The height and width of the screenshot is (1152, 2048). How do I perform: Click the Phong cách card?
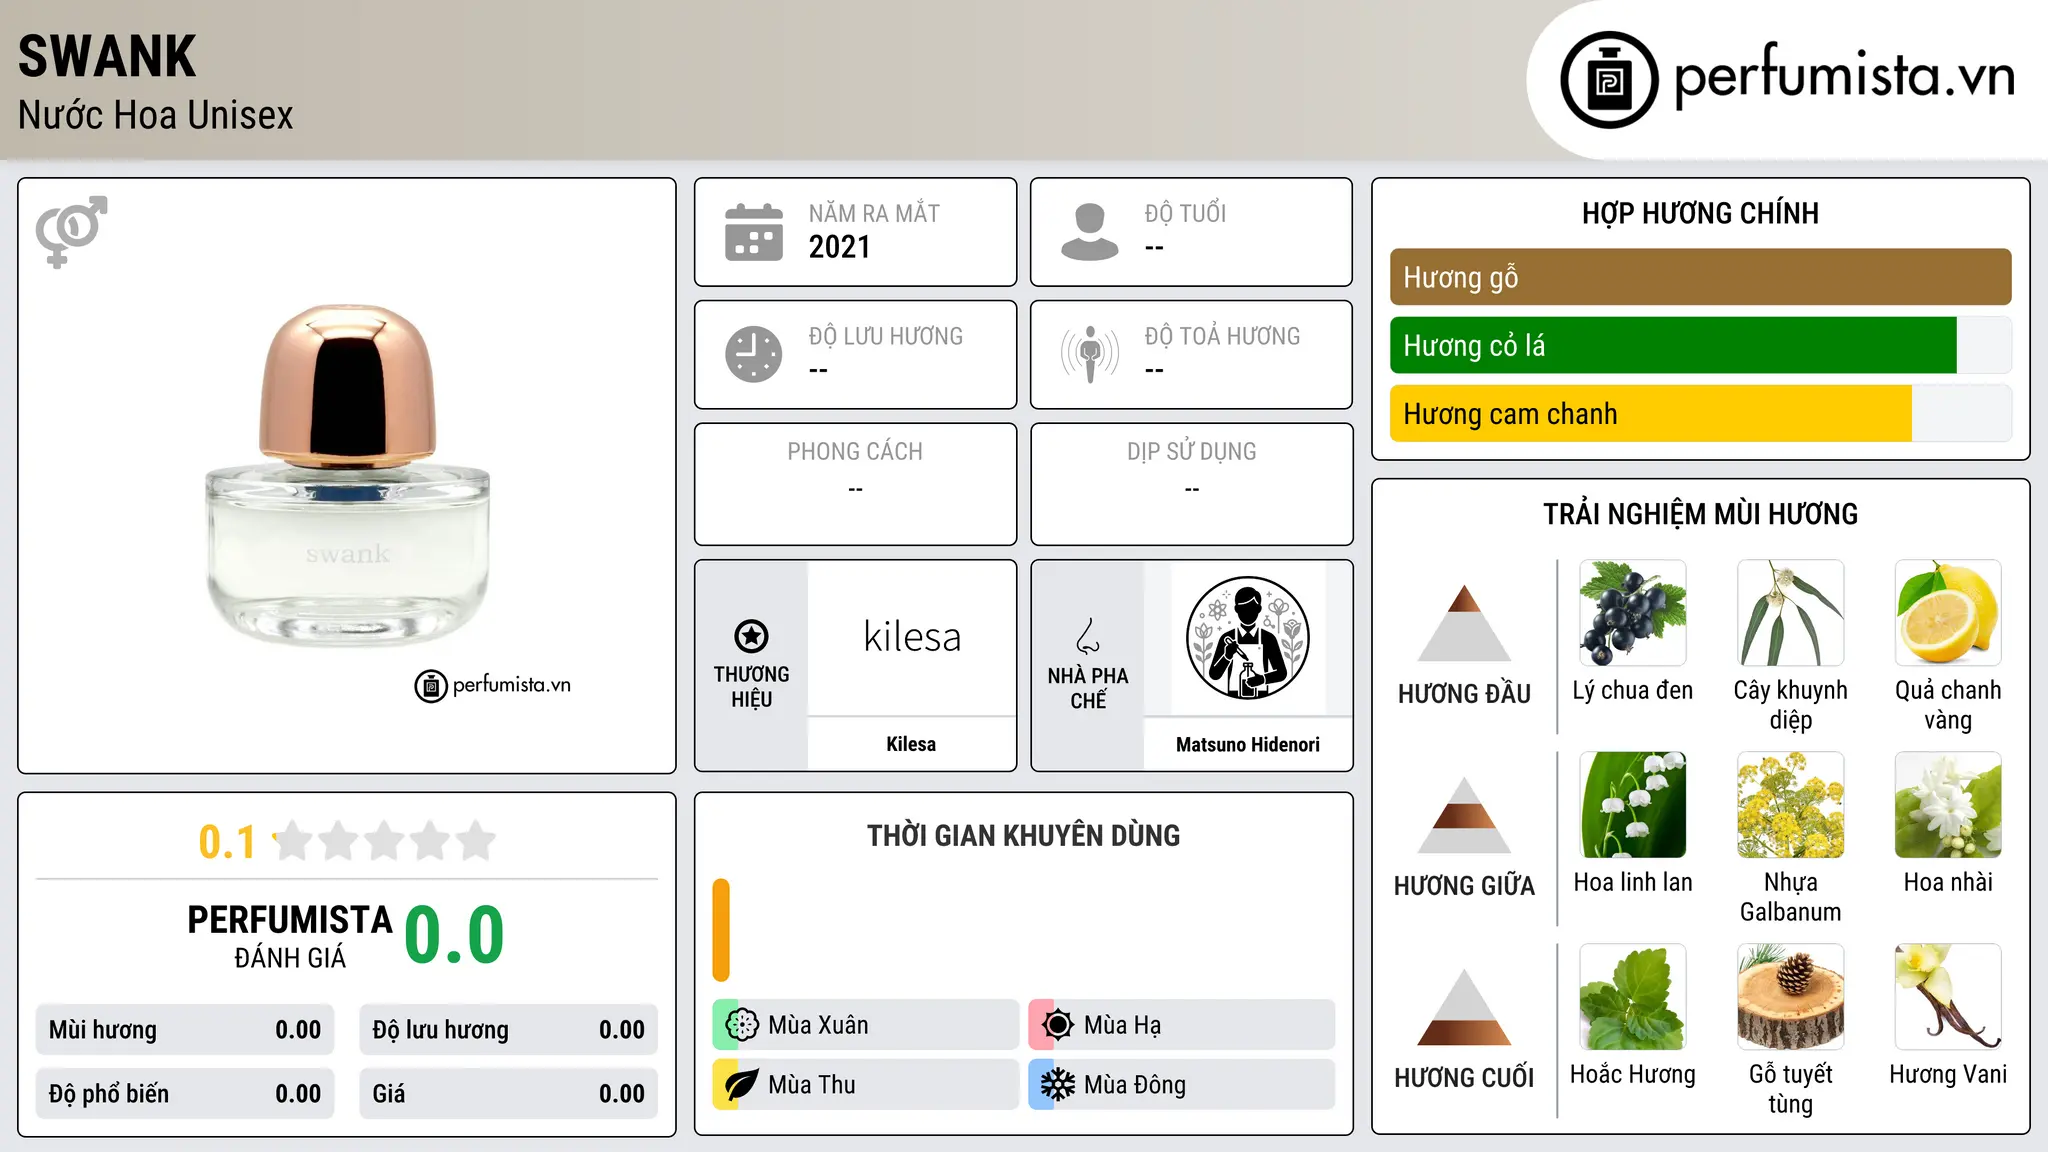[855, 484]
